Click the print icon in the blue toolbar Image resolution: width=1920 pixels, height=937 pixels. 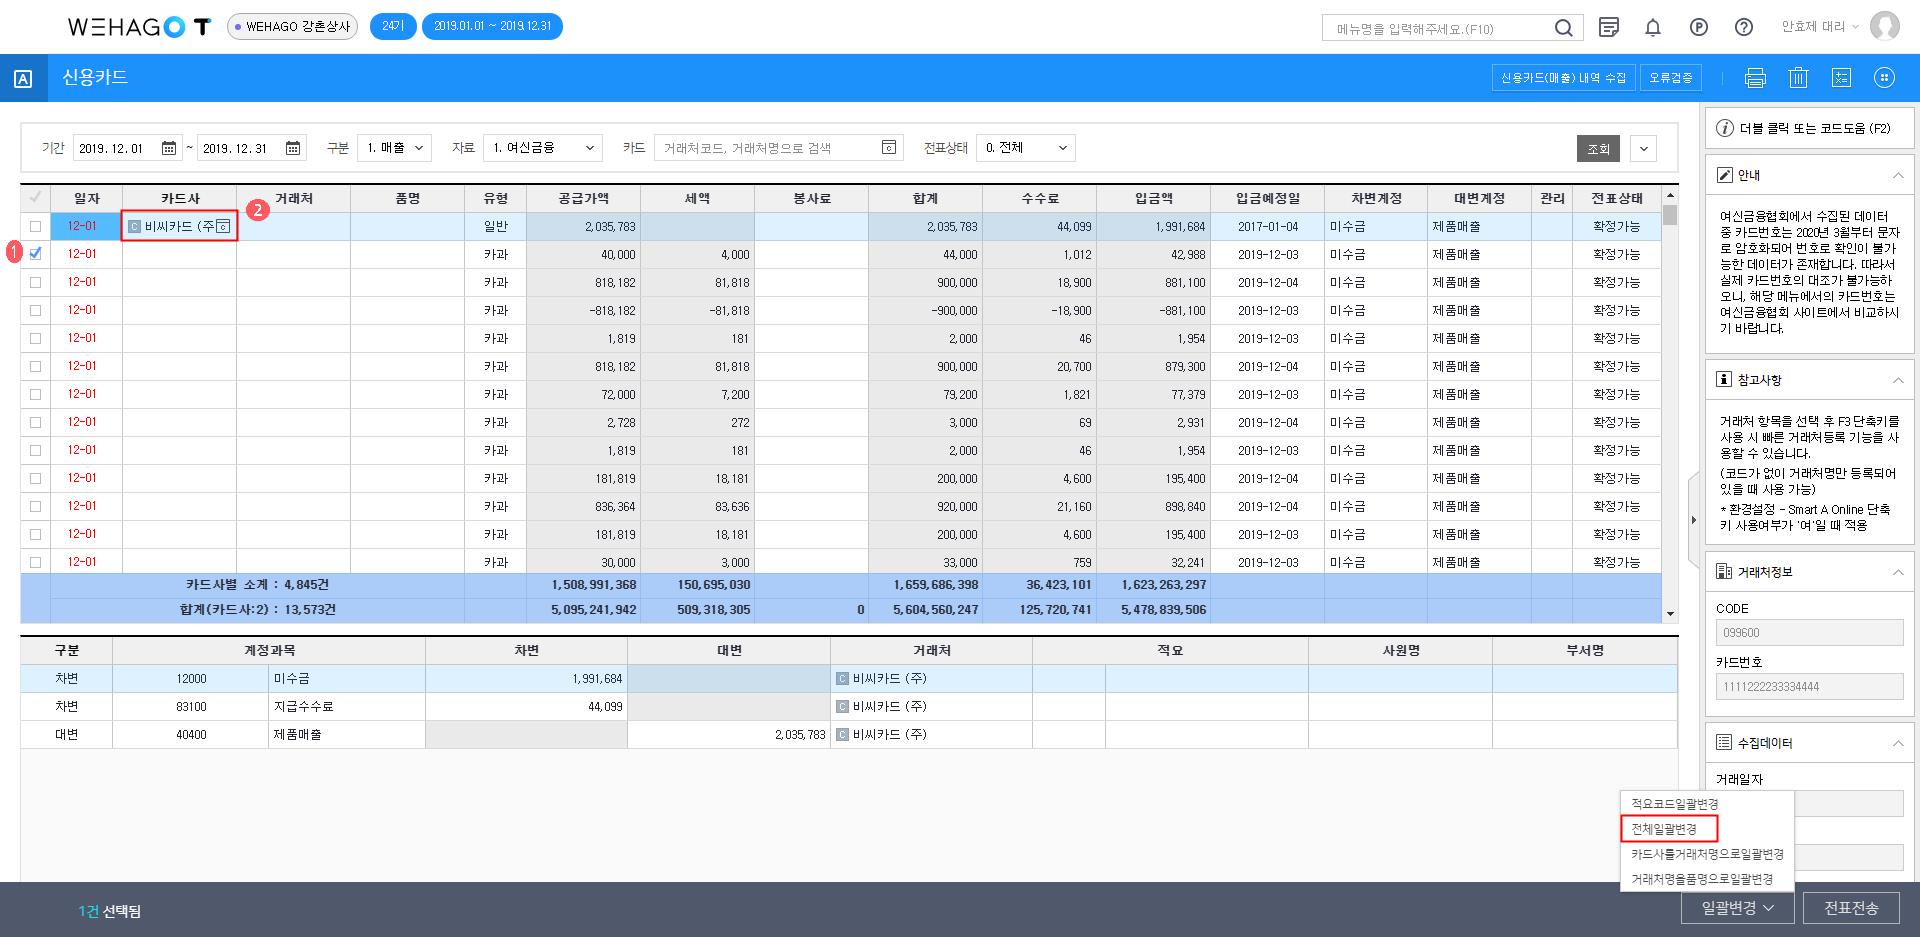[x=1755, y=78]
